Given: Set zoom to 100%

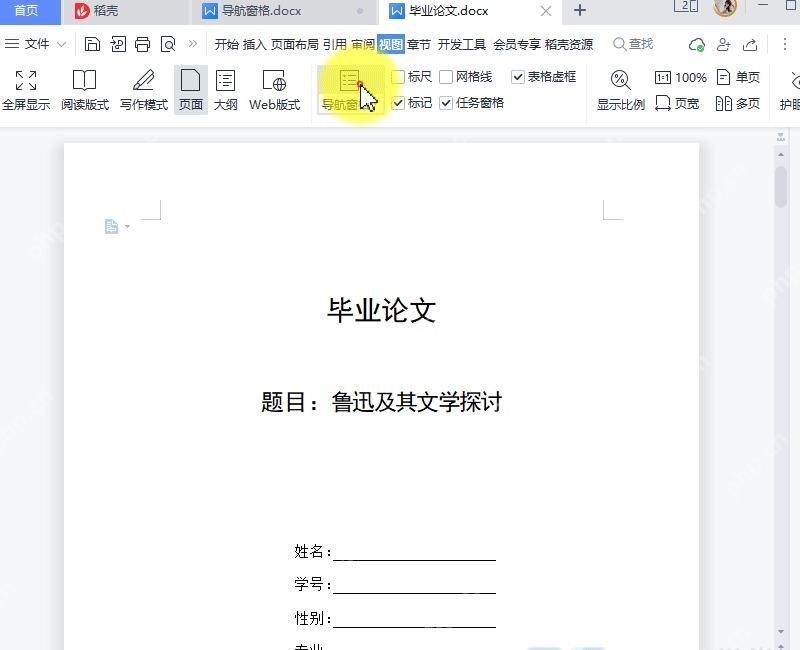Looking at the screenshot, I should (681, 78).
